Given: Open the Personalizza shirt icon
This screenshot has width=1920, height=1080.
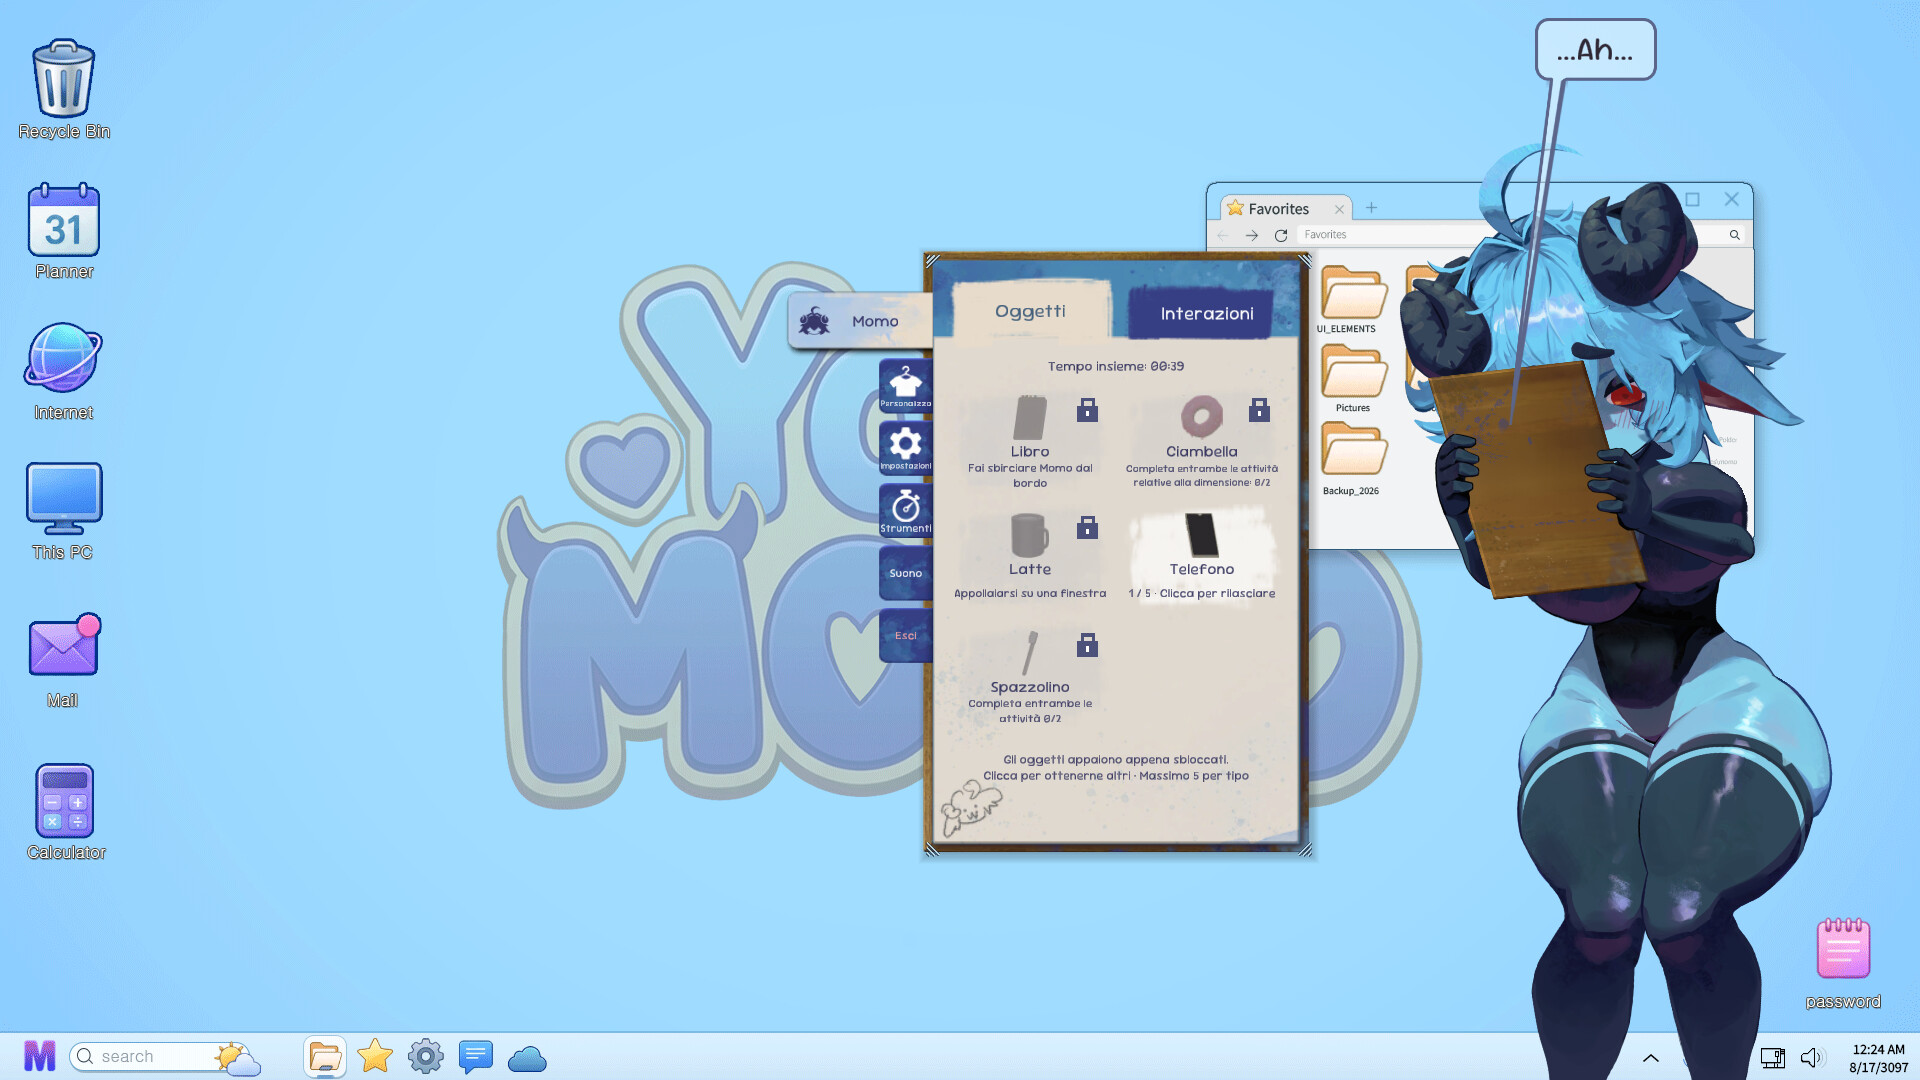Looking at the screenshot, I should 905,387.
